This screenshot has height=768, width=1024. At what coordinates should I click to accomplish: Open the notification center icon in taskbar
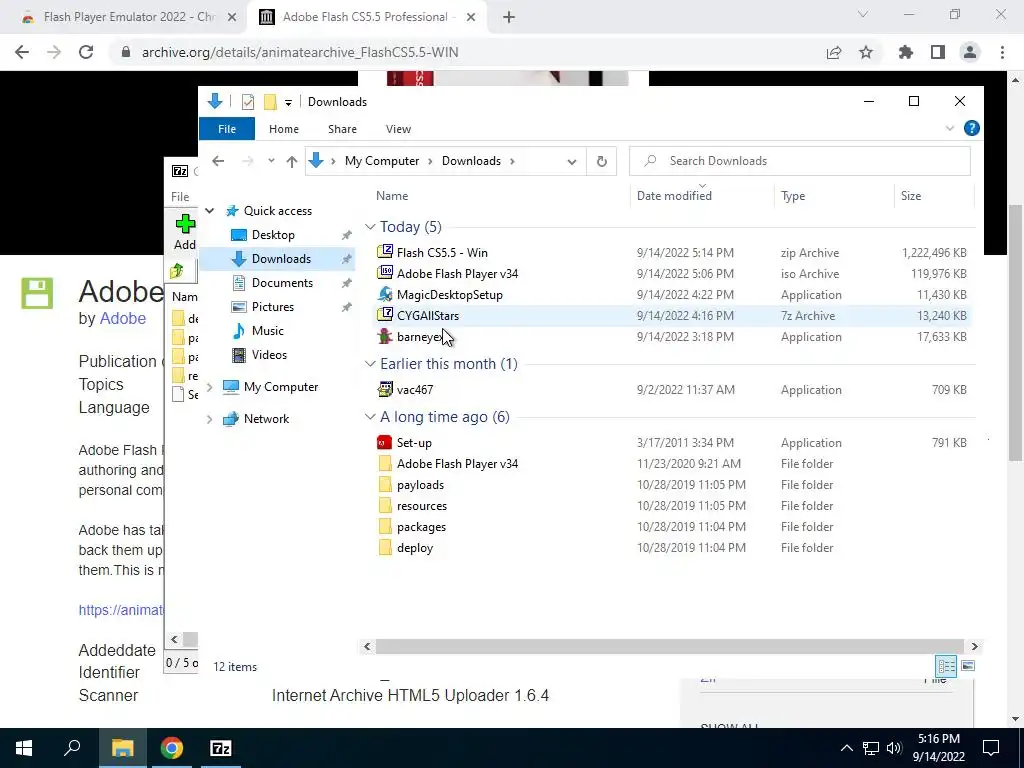click(991, 748)
